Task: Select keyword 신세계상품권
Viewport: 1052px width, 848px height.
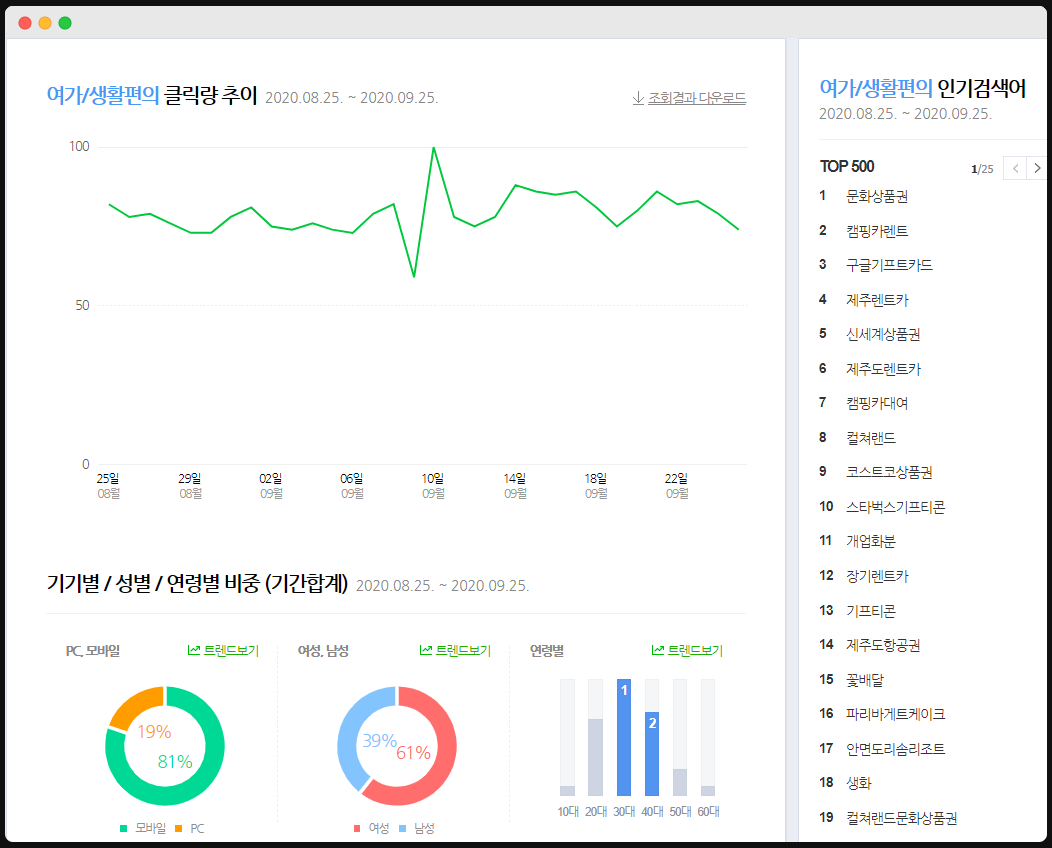Action: 883,334
